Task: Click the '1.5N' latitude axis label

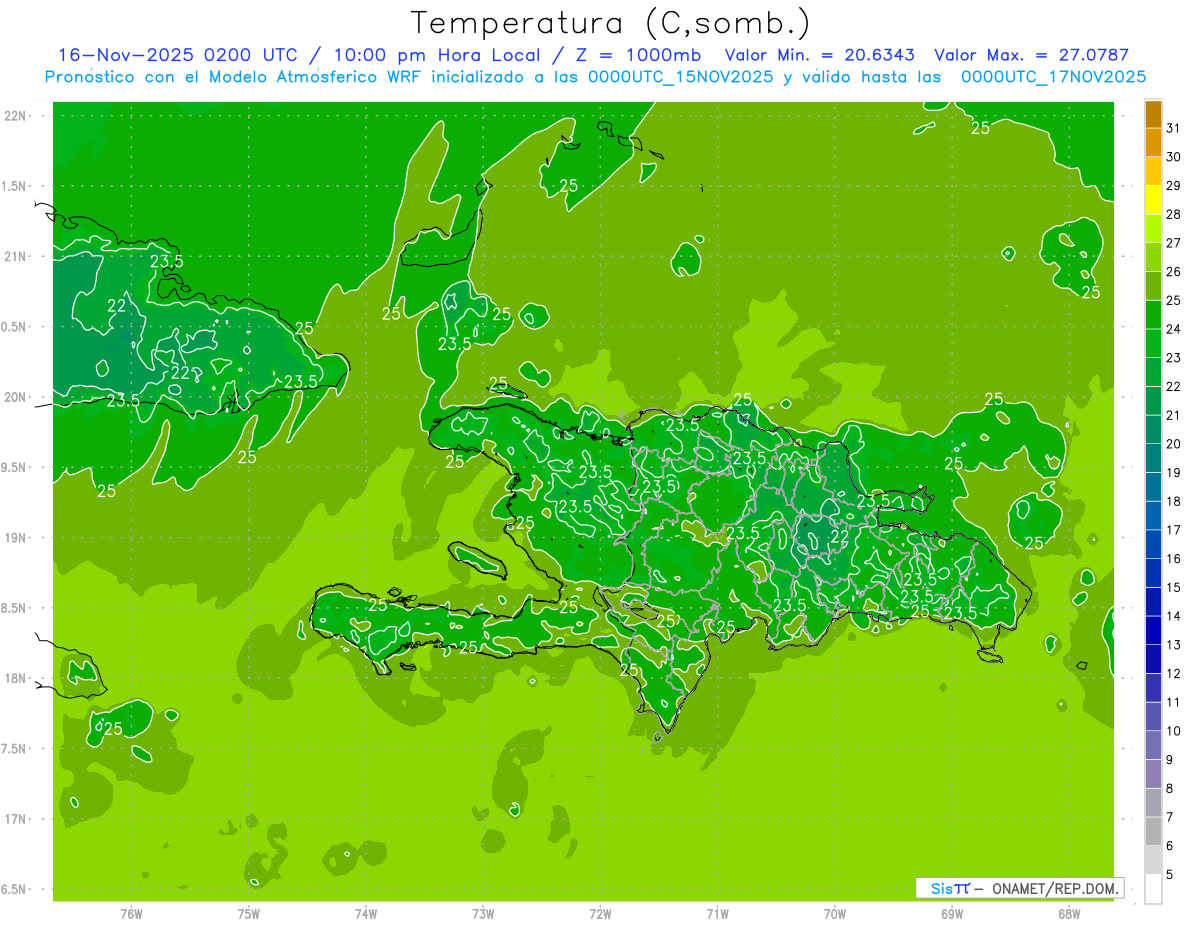Action: click(x=15, y=186)
